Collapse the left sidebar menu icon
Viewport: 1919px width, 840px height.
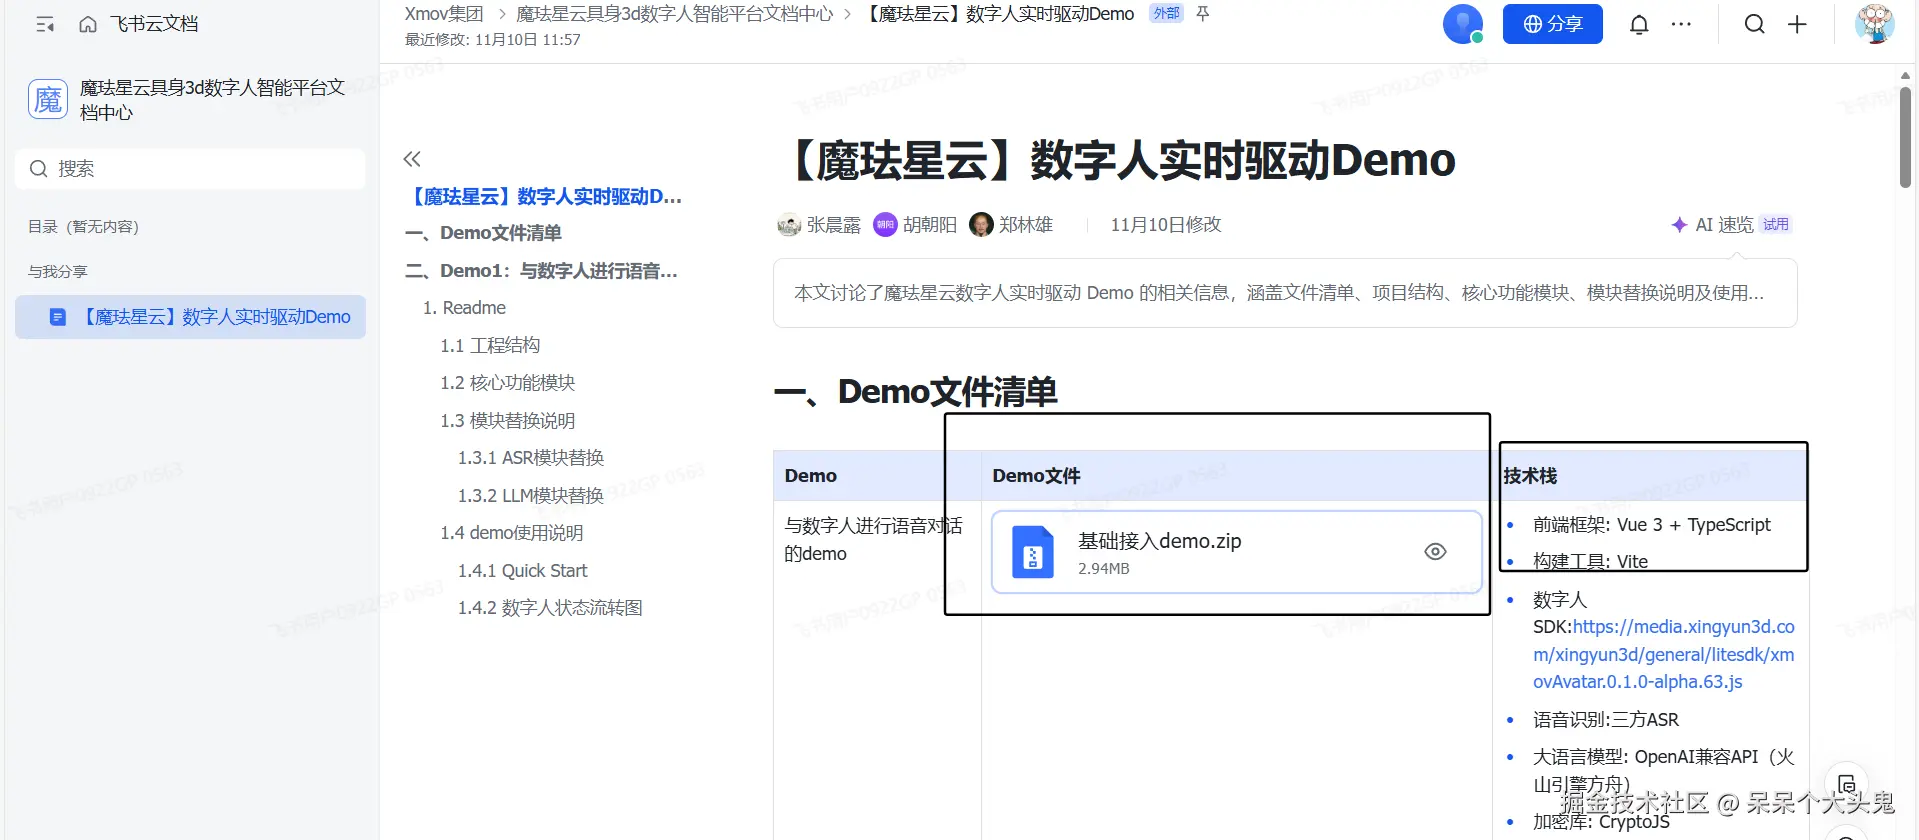(x=45, y=24)
